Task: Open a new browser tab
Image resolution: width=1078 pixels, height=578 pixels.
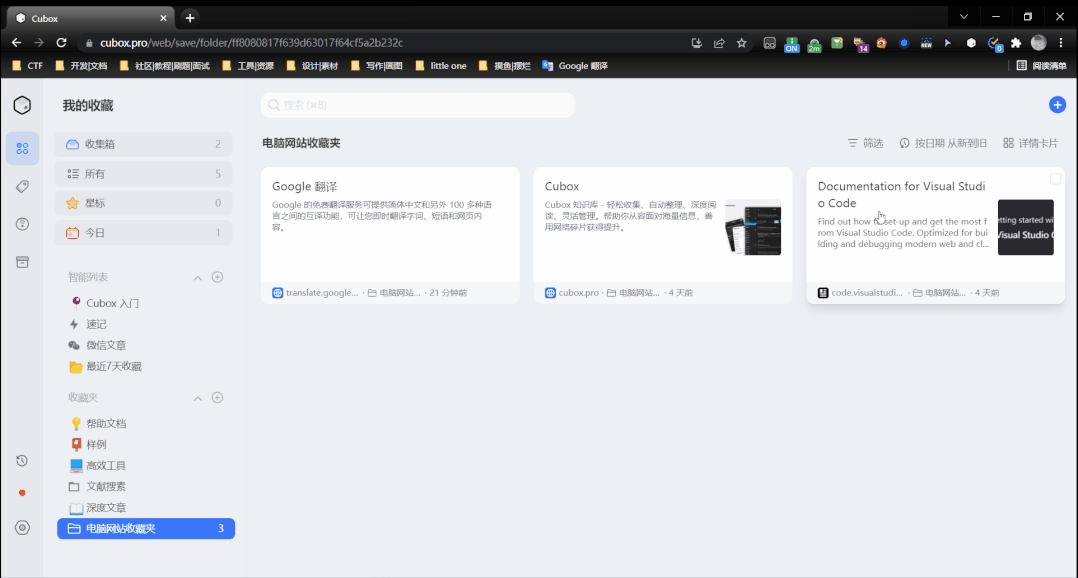Action: tap(190, 18)
